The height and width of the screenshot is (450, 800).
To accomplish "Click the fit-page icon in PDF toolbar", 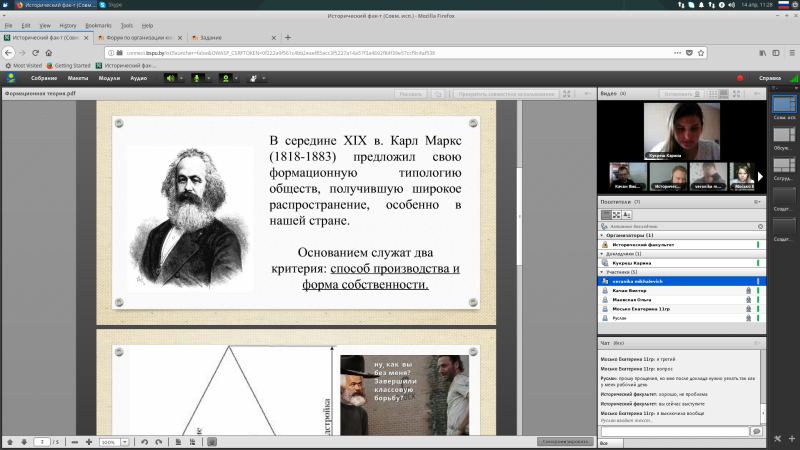I will 178,442.
